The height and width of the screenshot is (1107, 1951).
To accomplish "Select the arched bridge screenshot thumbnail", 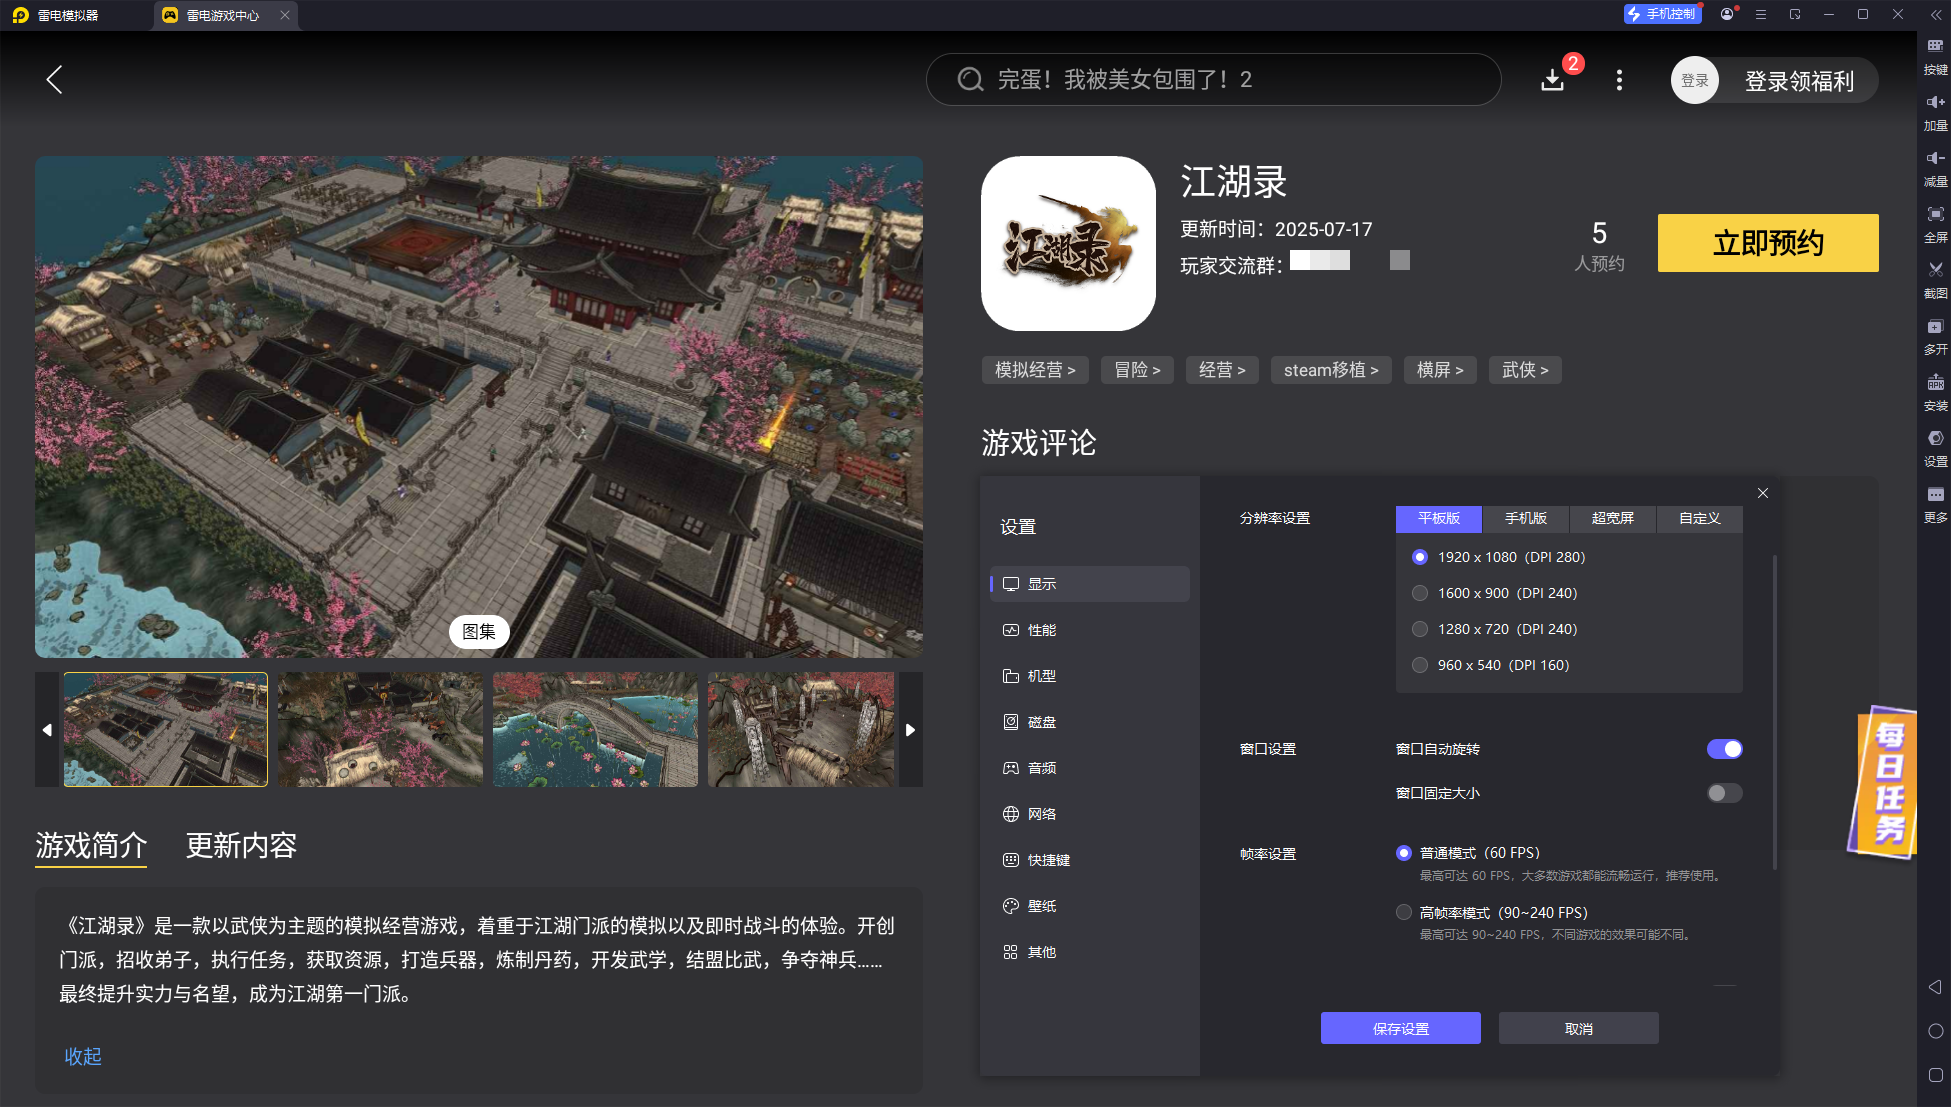I will 595,730.
